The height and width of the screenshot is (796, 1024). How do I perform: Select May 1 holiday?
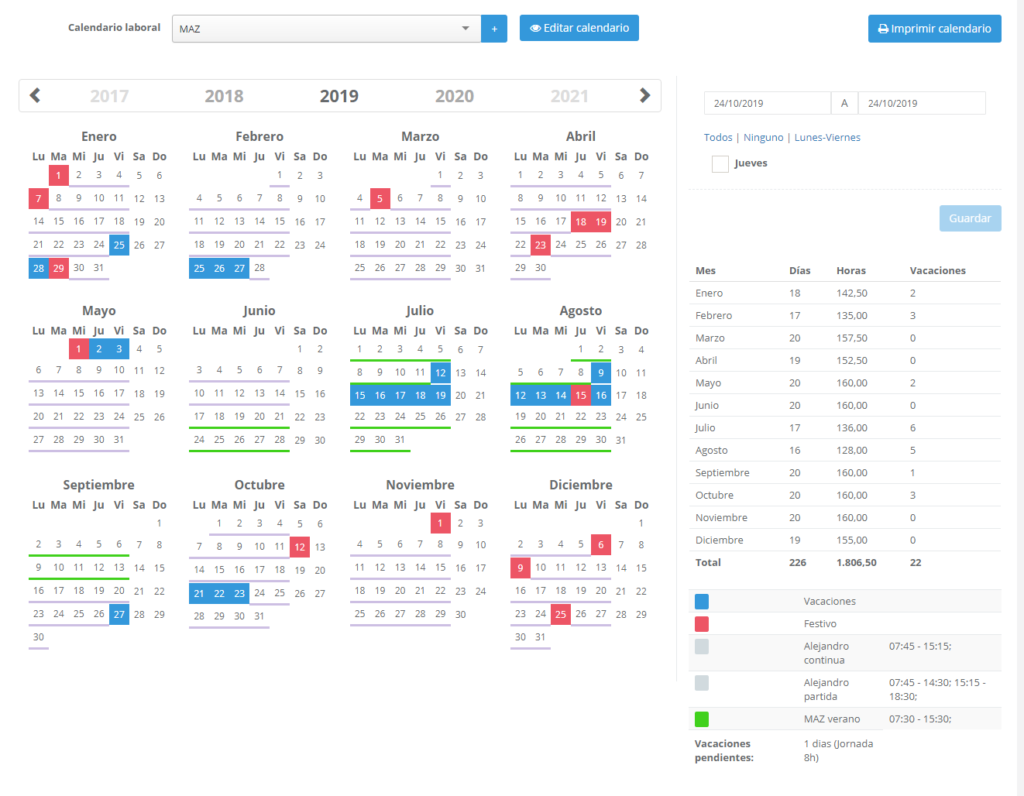point(79,349)
